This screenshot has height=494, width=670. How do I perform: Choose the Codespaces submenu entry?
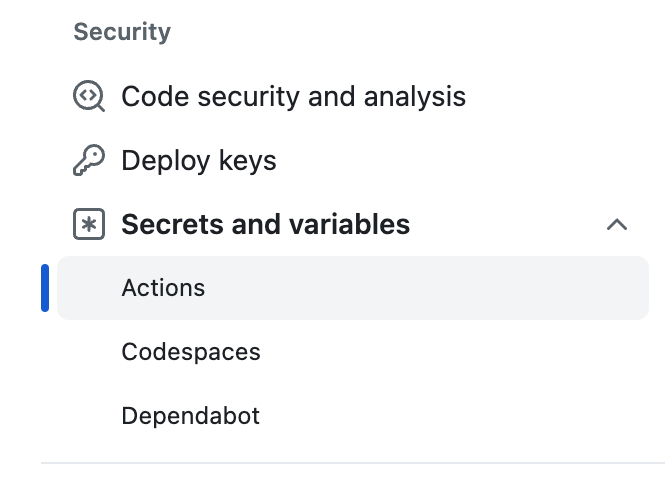pos(191,352)
